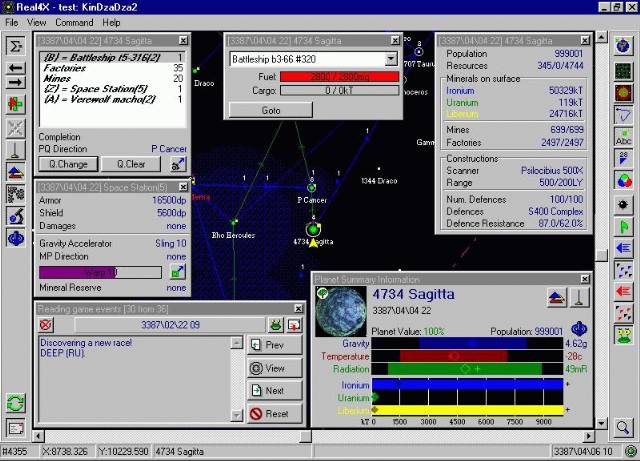
Task: Select Battleship t5-316(2) queue row
Action: [x=113, y=58]
